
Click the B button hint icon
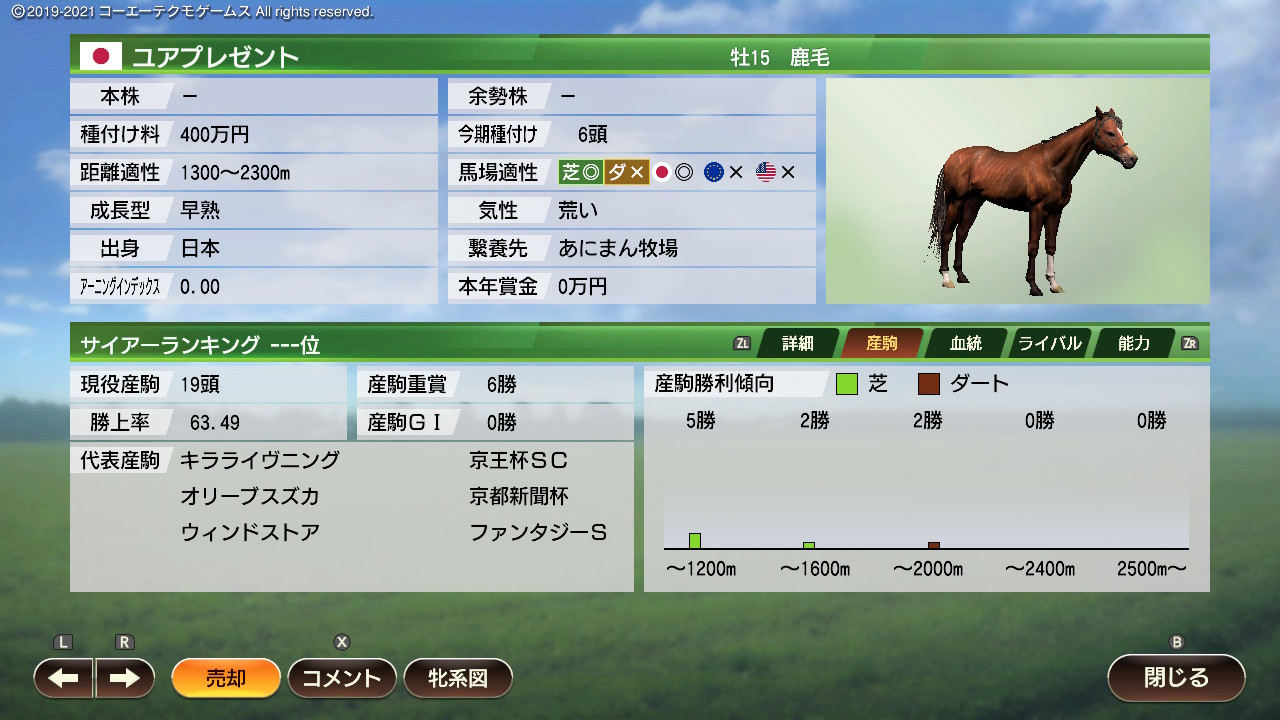pos(1176,642)
